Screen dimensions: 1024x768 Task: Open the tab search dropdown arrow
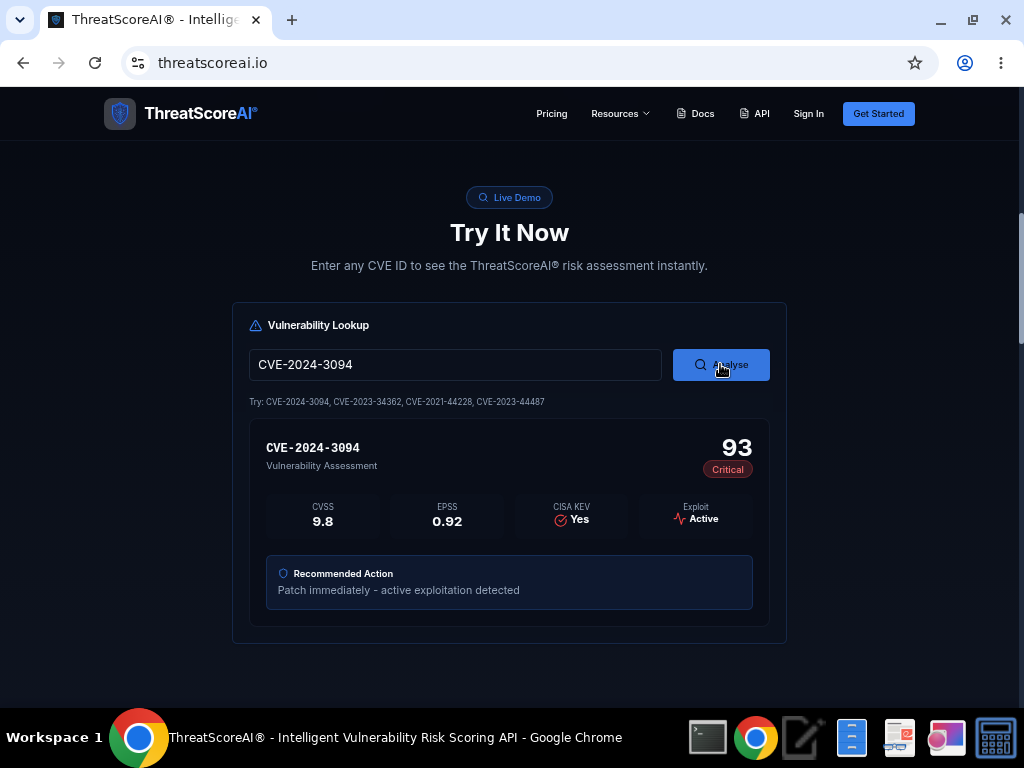20,20
